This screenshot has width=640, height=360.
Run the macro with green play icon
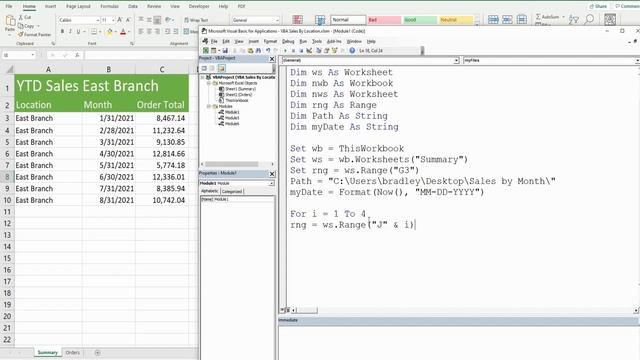[285, 51]
